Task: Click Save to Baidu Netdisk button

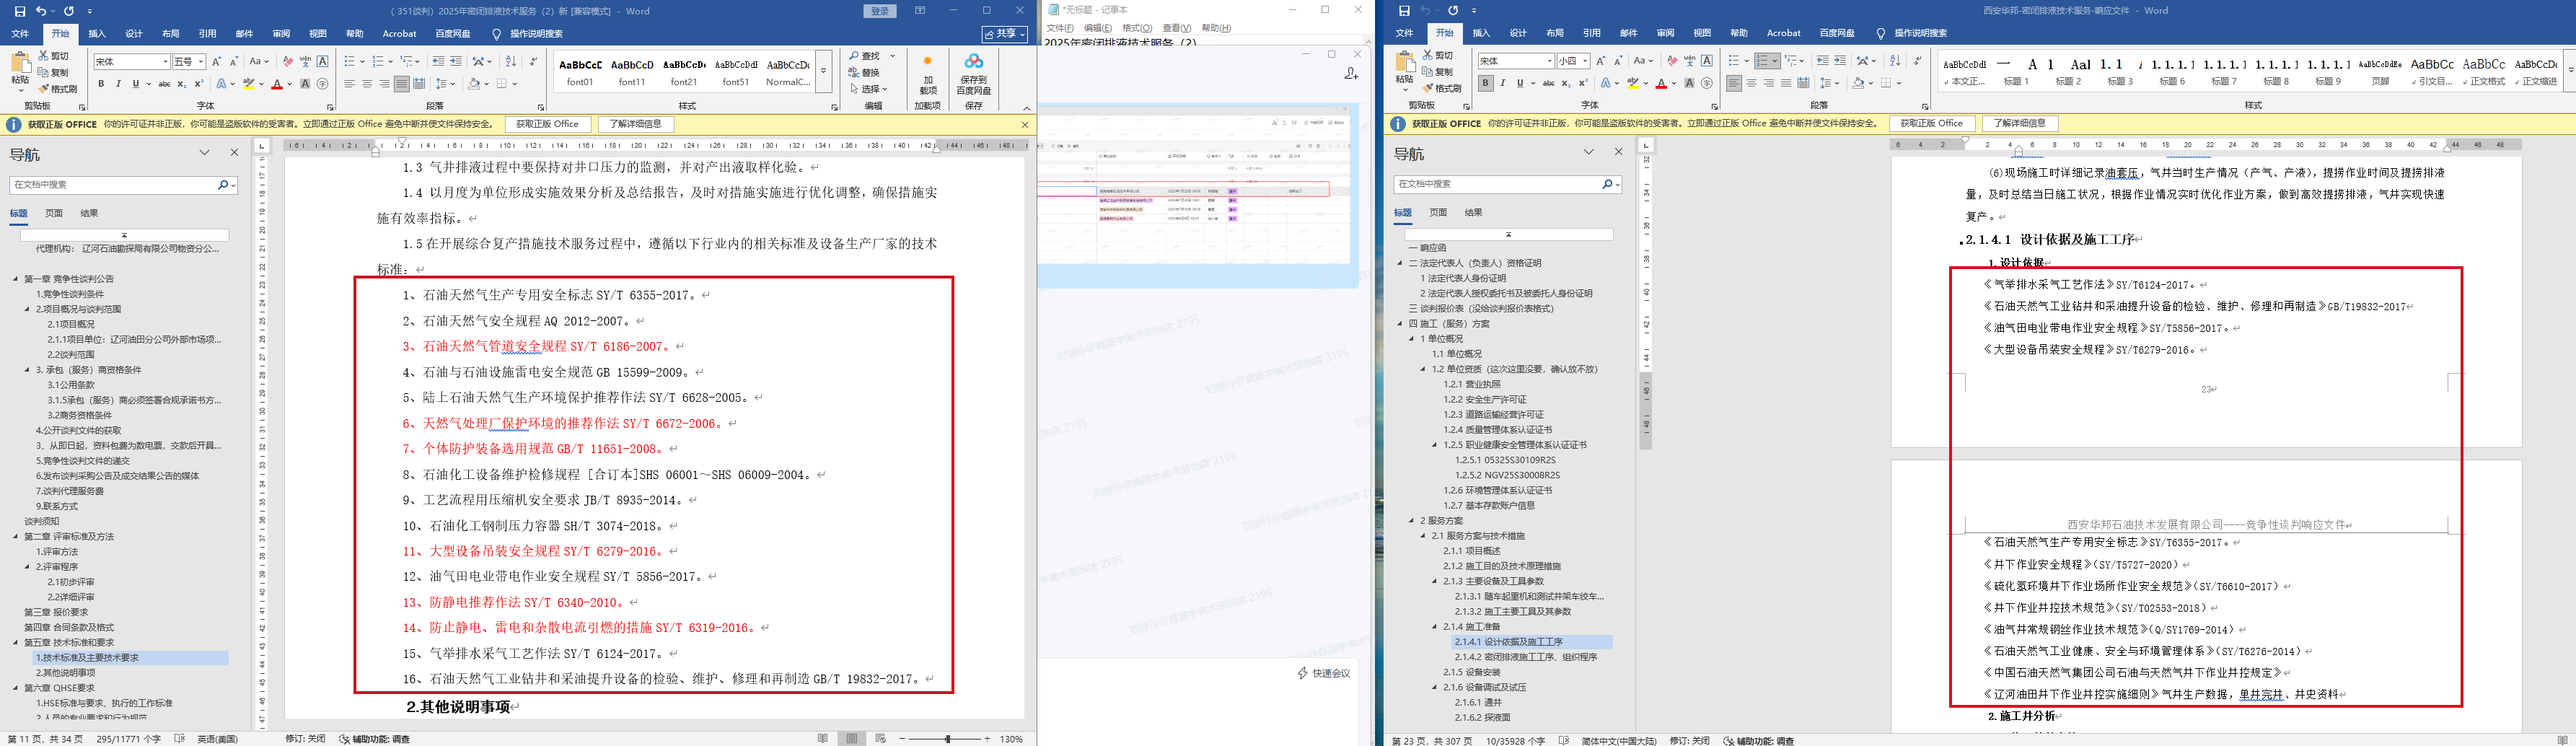Action: tap(974, 75)
